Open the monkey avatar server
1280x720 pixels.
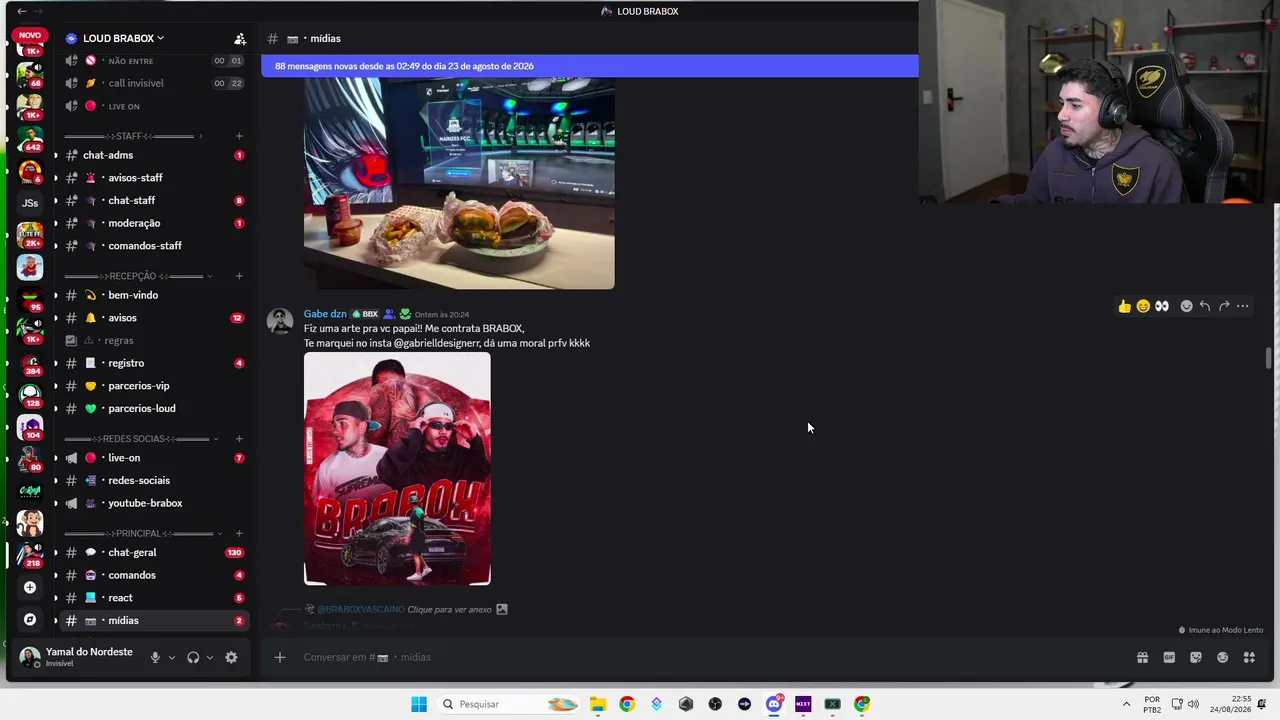[x=30, y=522]
